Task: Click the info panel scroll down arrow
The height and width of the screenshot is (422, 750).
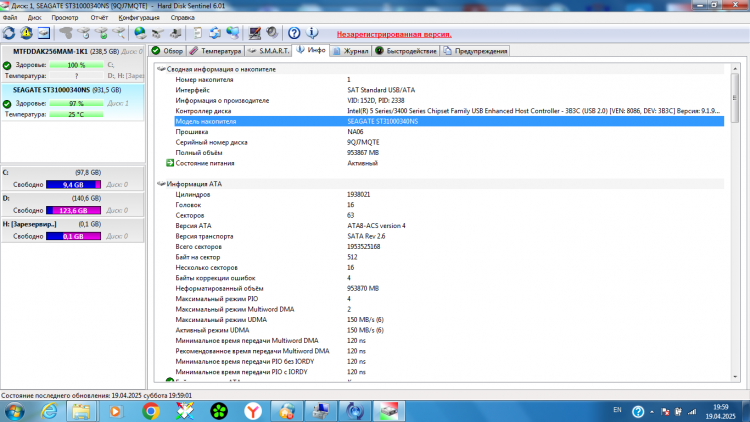Action: (735, 377)
